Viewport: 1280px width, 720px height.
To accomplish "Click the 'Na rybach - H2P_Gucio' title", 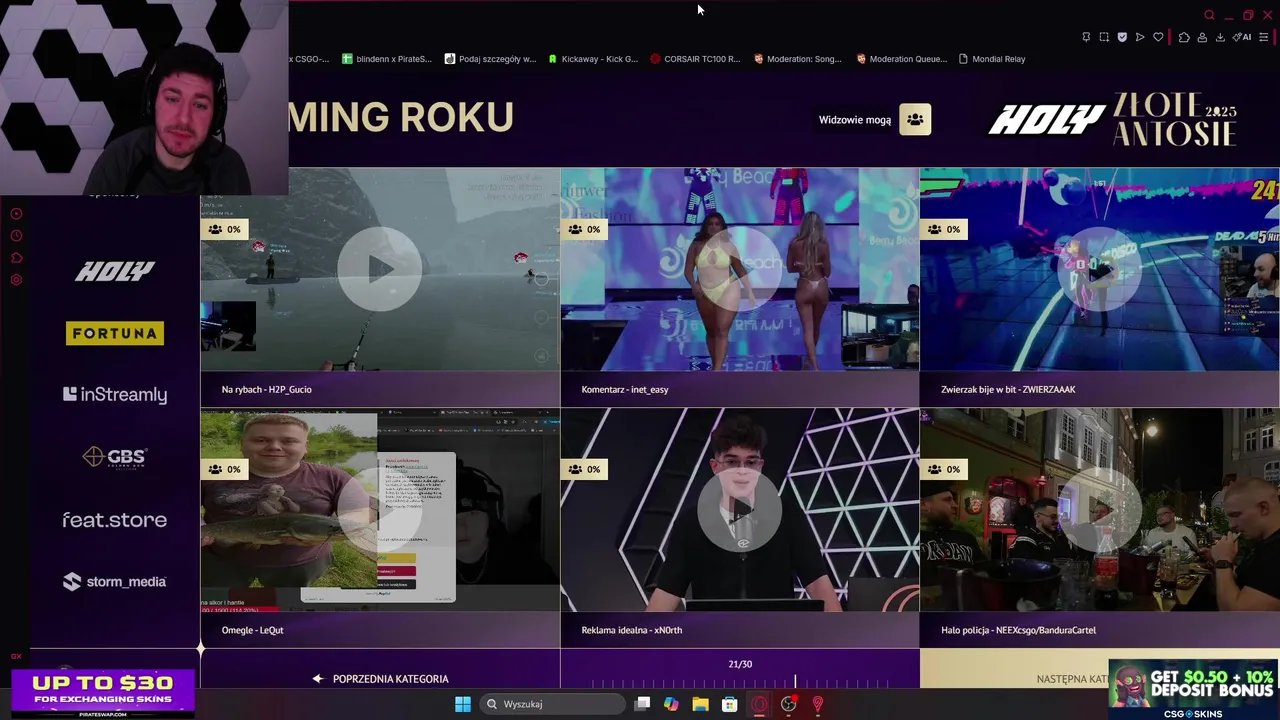I will 267,390.
